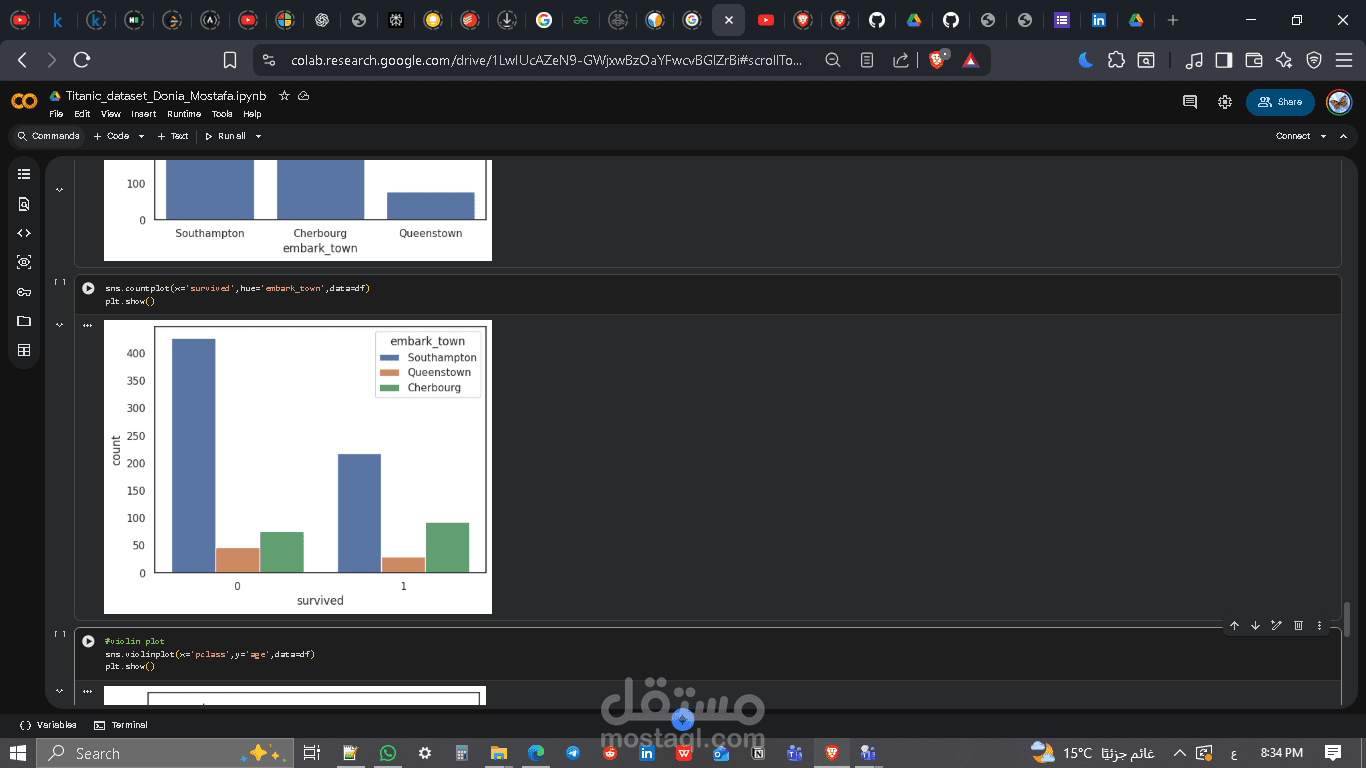Open output options for survived countplot
Screen dimensions: 1366x768
coord(88,325)
